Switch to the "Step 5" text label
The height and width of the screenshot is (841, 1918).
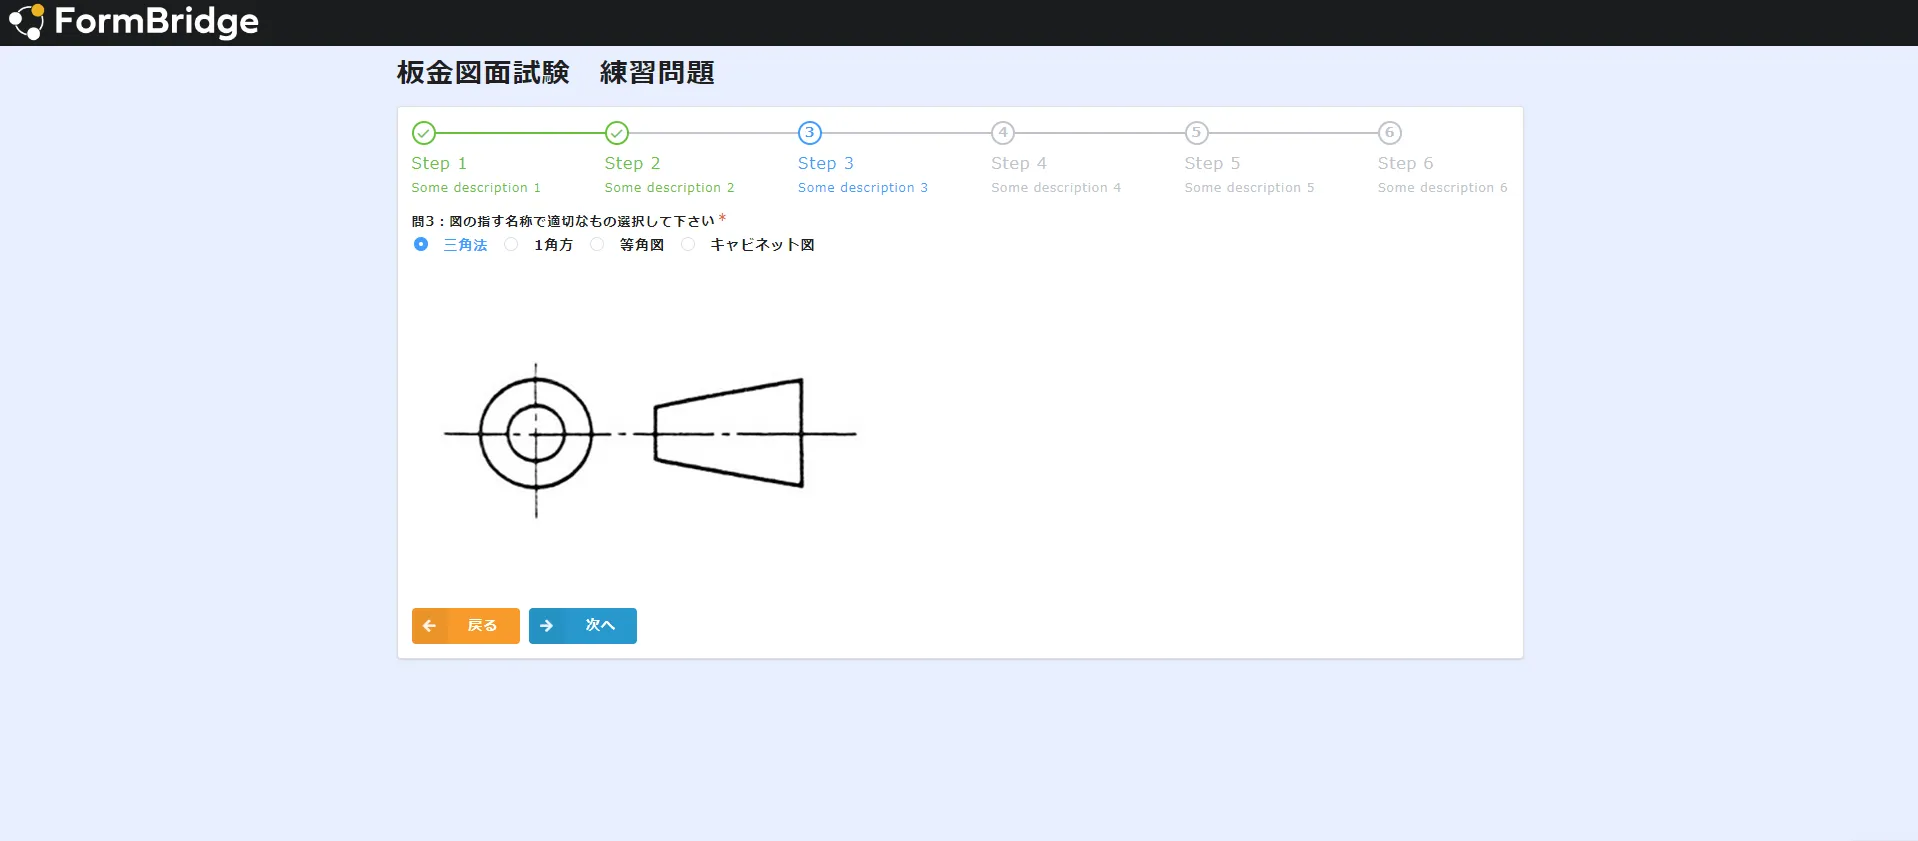point(1212,163)
